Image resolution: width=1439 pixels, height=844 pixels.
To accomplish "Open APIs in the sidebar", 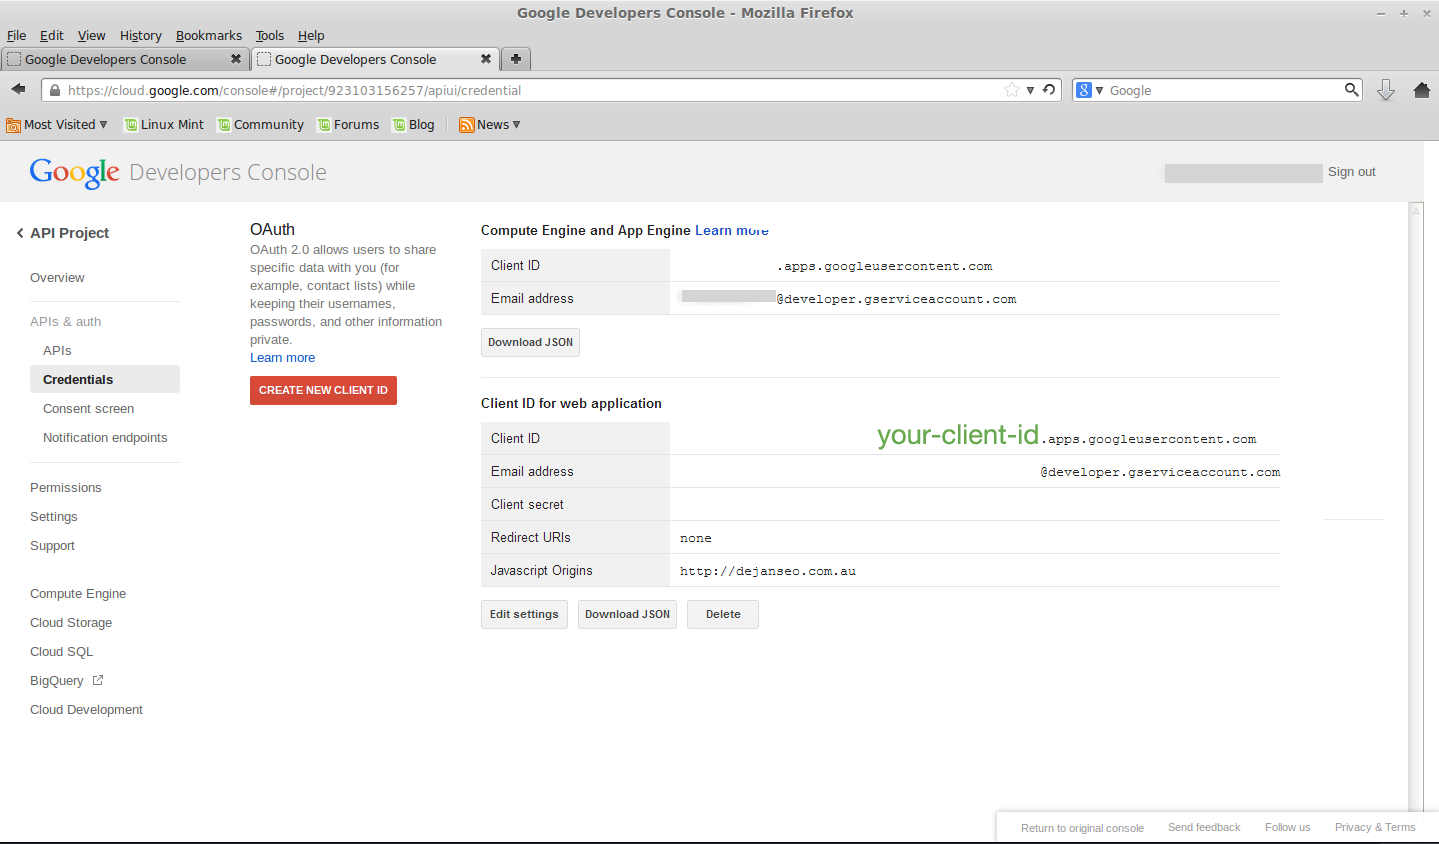I will (x=57, y=351).
